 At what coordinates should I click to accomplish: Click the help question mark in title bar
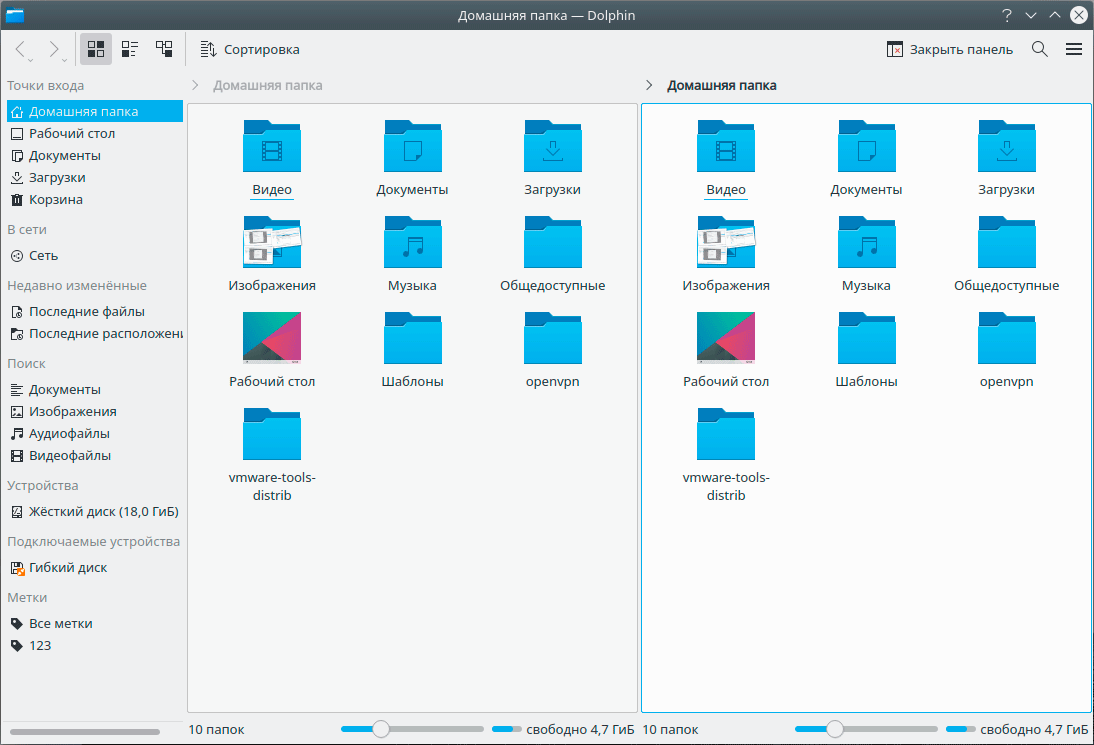1006,15
